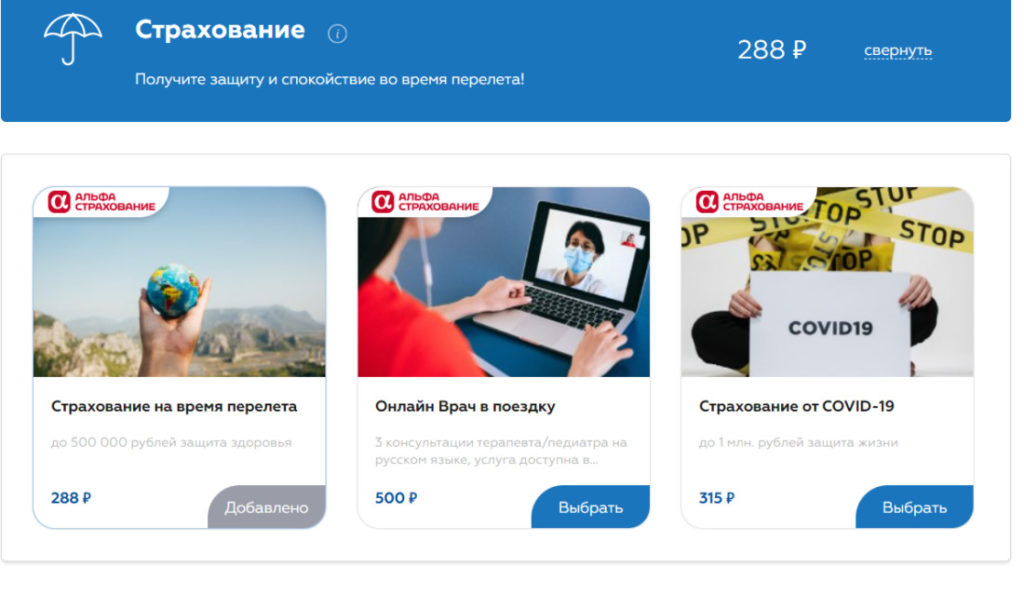This screenshot has width=1024, height=608.
Task: Collapse the section via свернуть link
Action: point(898,50)
